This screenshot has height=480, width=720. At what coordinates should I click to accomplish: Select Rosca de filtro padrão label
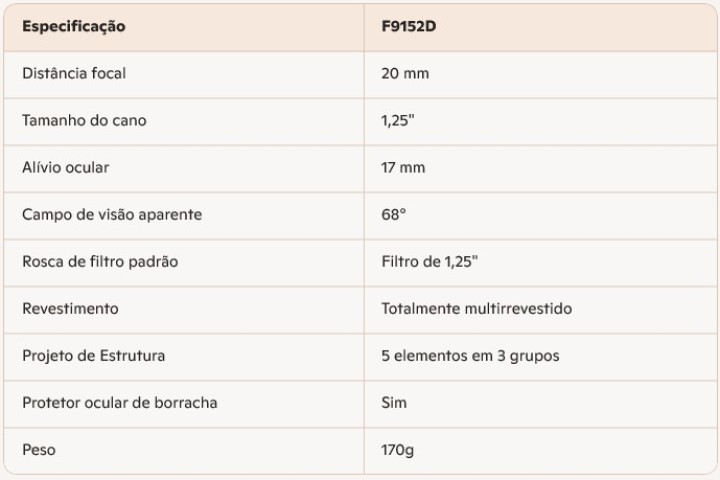100,261
